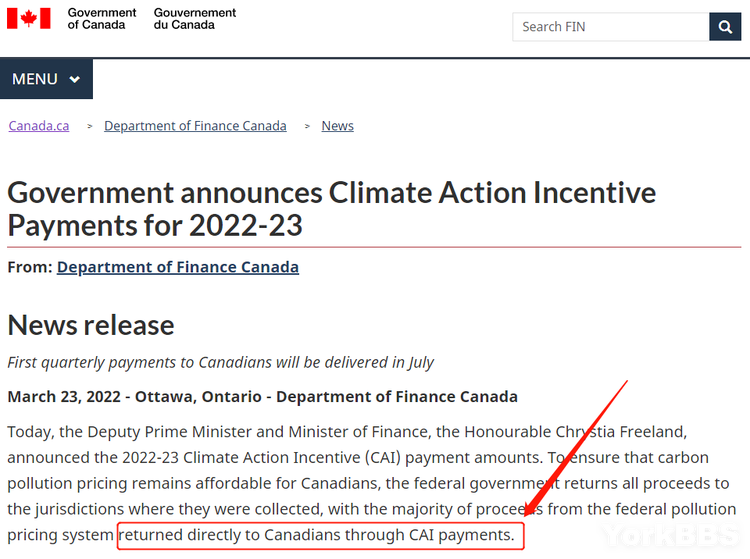Click the red arrow annotation tip

pyautogui.click(x=526, y=514)
